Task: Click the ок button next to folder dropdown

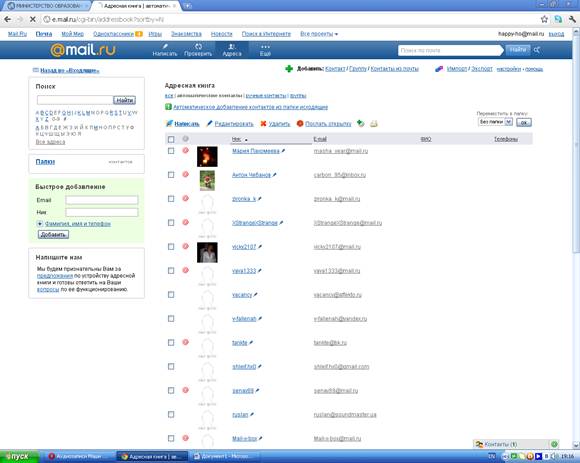Action: point(524,122)
